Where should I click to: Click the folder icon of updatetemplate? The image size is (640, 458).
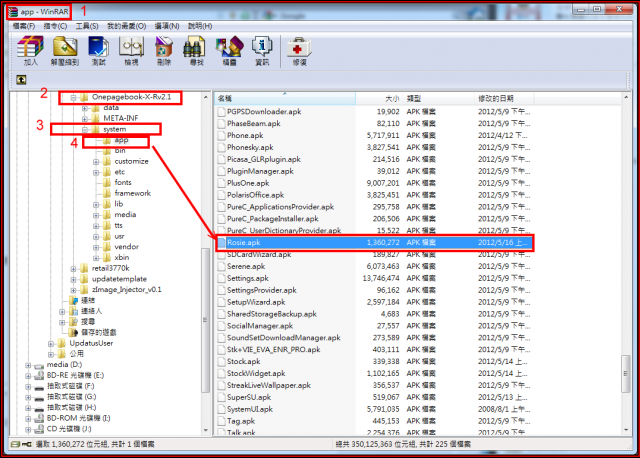tap(84, 279)
